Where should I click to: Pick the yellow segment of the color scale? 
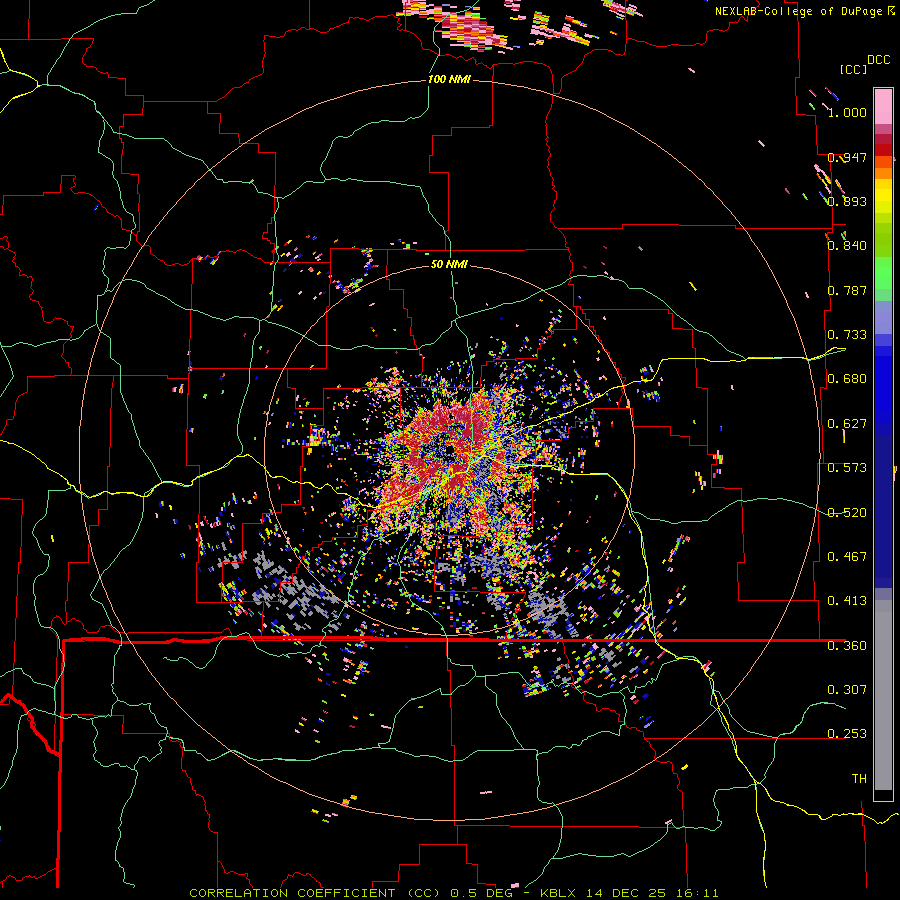pyautogui.click(x=883, y=196)
